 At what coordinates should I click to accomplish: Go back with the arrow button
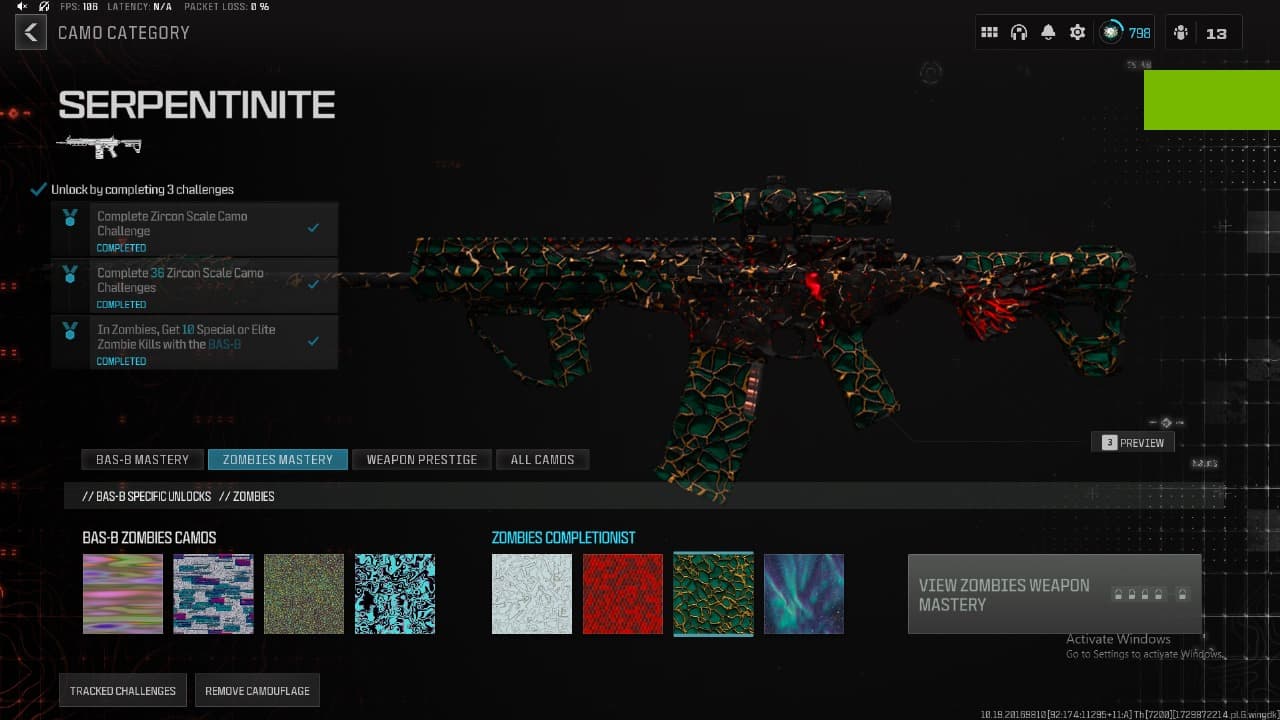click(x=31, y=33)
